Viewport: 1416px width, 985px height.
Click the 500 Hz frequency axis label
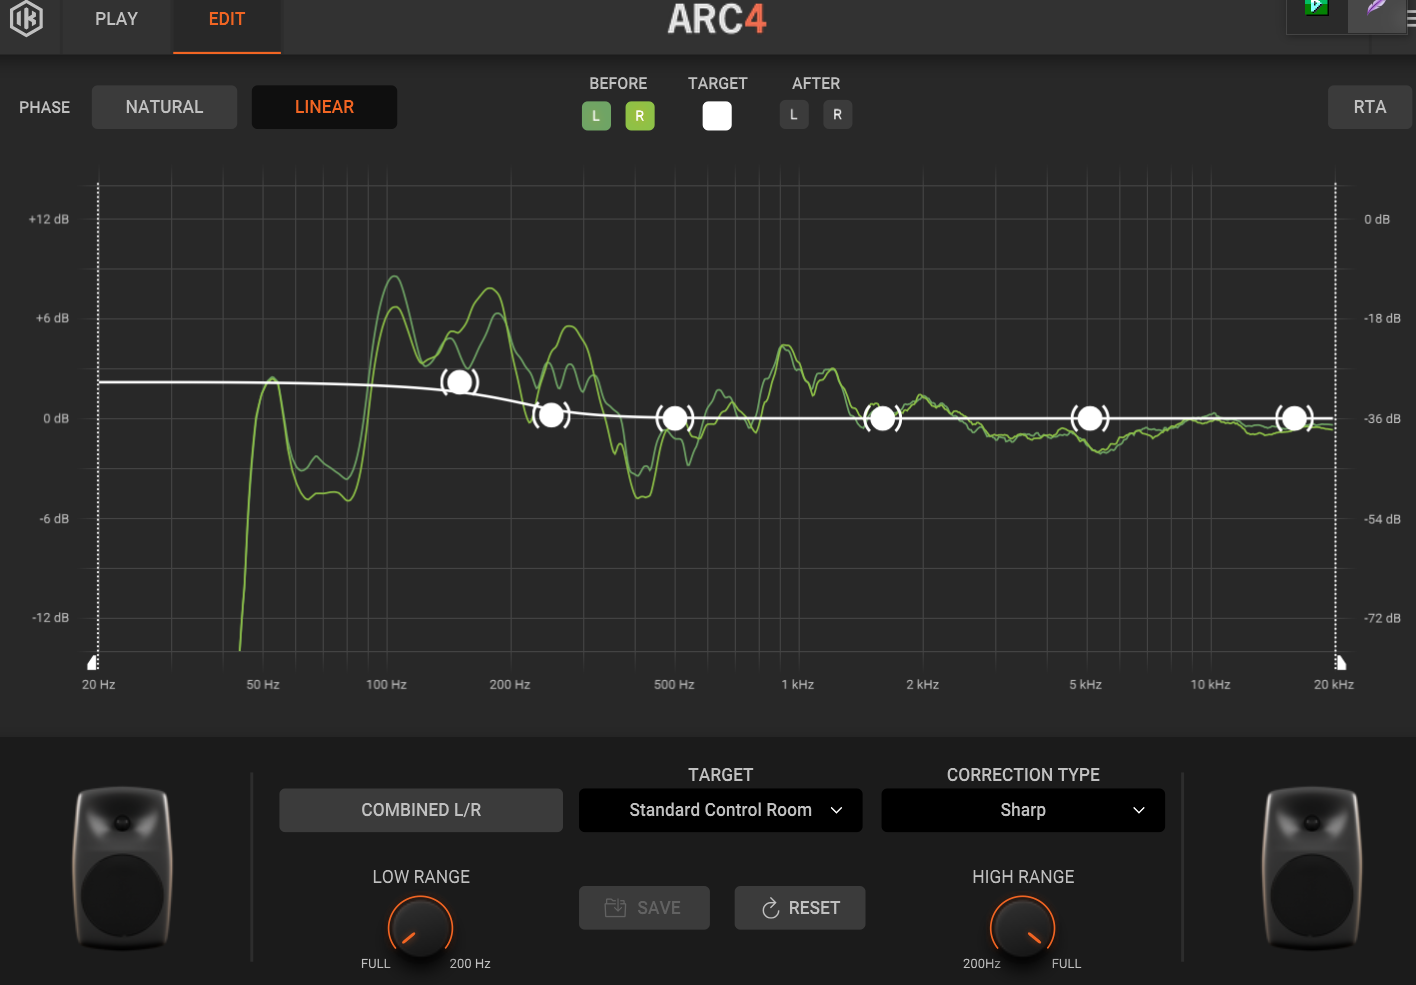[x=674, y=685]
